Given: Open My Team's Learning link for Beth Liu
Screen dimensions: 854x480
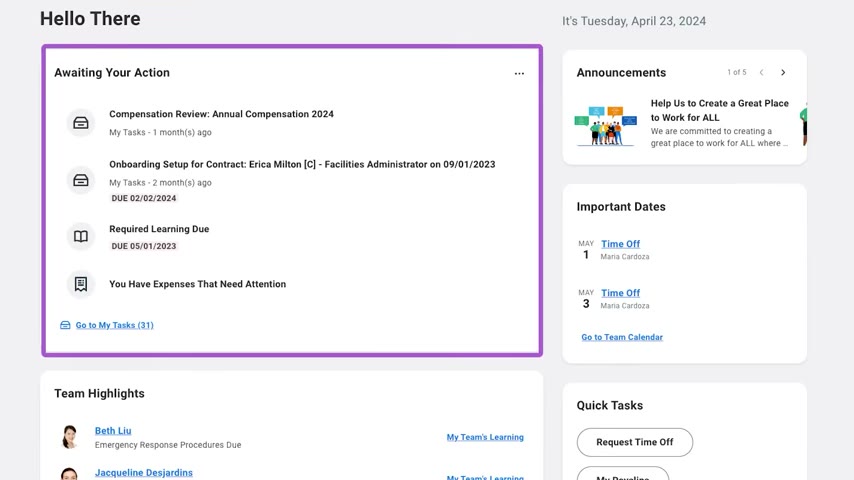Looking at the screenshot, I should [x=485, y=437].
